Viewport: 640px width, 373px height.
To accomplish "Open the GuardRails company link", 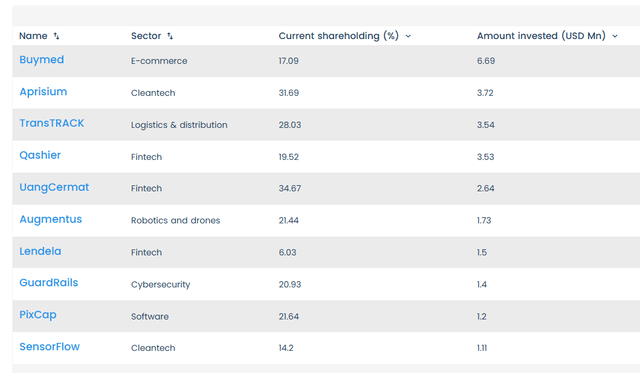I will click(49, 283).
